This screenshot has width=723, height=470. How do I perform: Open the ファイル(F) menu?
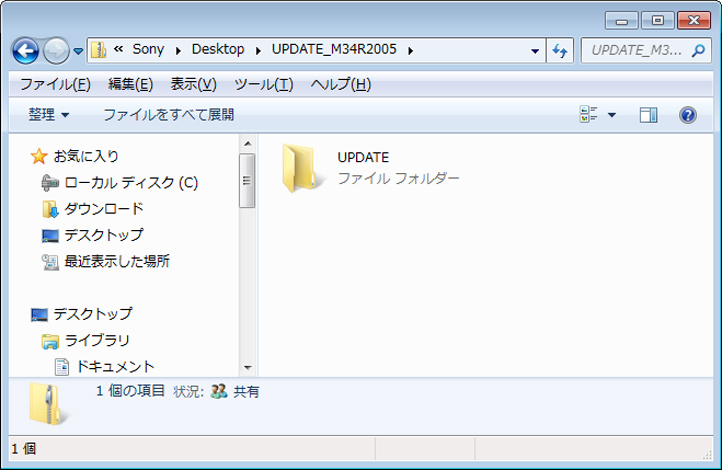[x=55, y=84]
